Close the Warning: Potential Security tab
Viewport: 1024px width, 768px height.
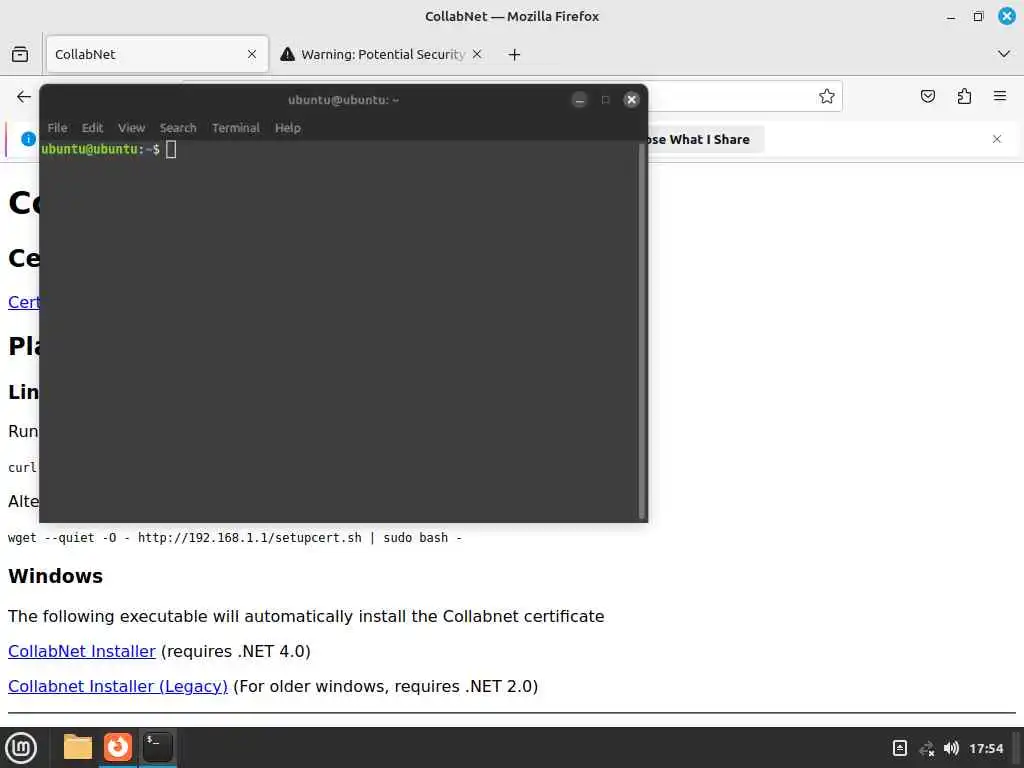pos(477,54)
